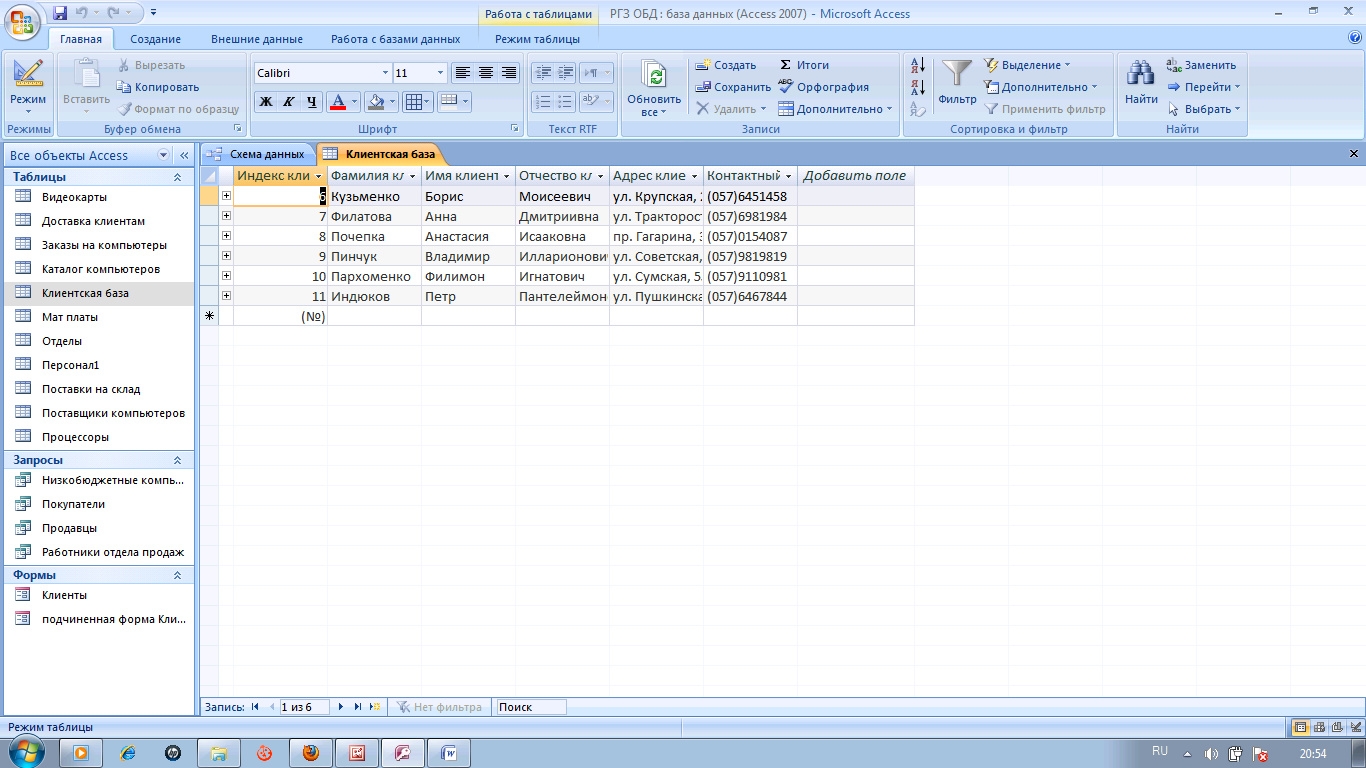Click the Поиск search box
The height and width of the screenshot is (768, 1366).
(531, 707)
